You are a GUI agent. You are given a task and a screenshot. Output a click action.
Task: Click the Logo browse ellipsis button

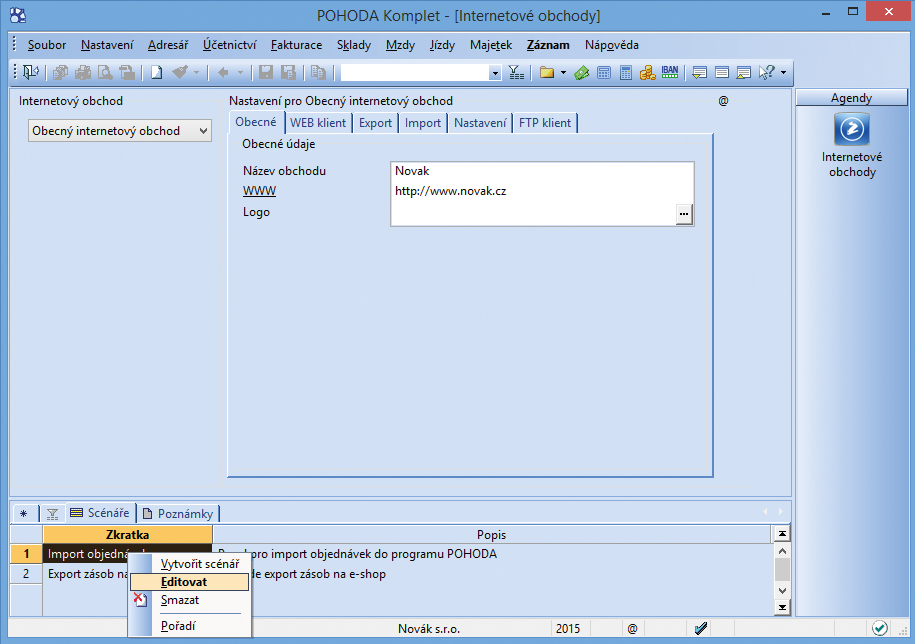(x=684, y=214)
